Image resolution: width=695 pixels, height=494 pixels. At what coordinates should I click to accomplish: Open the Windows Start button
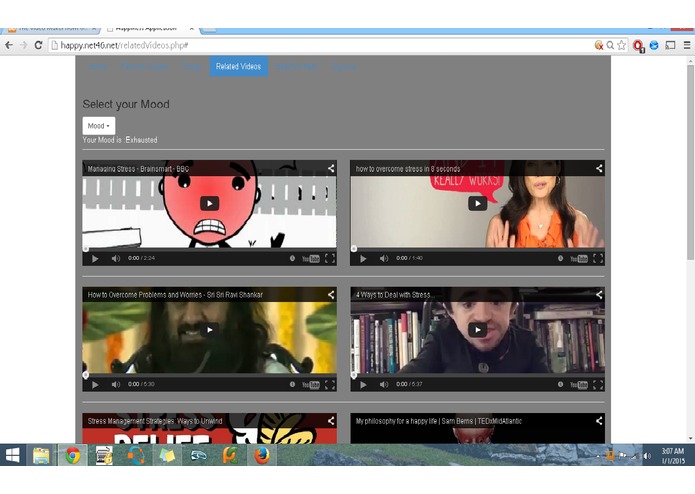12,455
